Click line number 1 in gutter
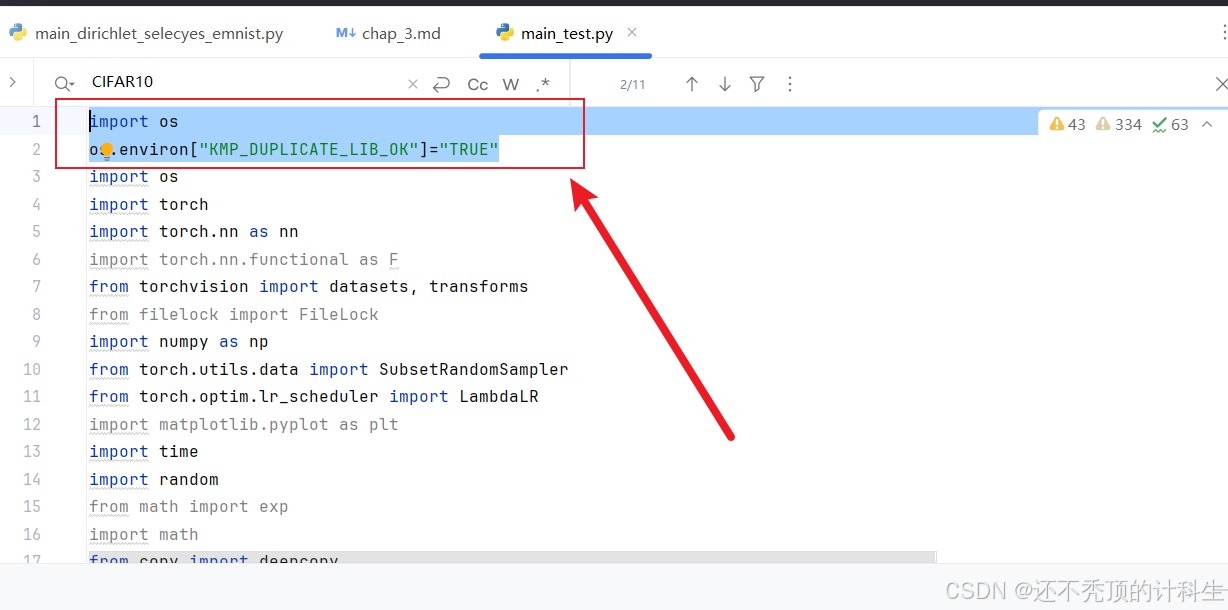 click(37, 121)
